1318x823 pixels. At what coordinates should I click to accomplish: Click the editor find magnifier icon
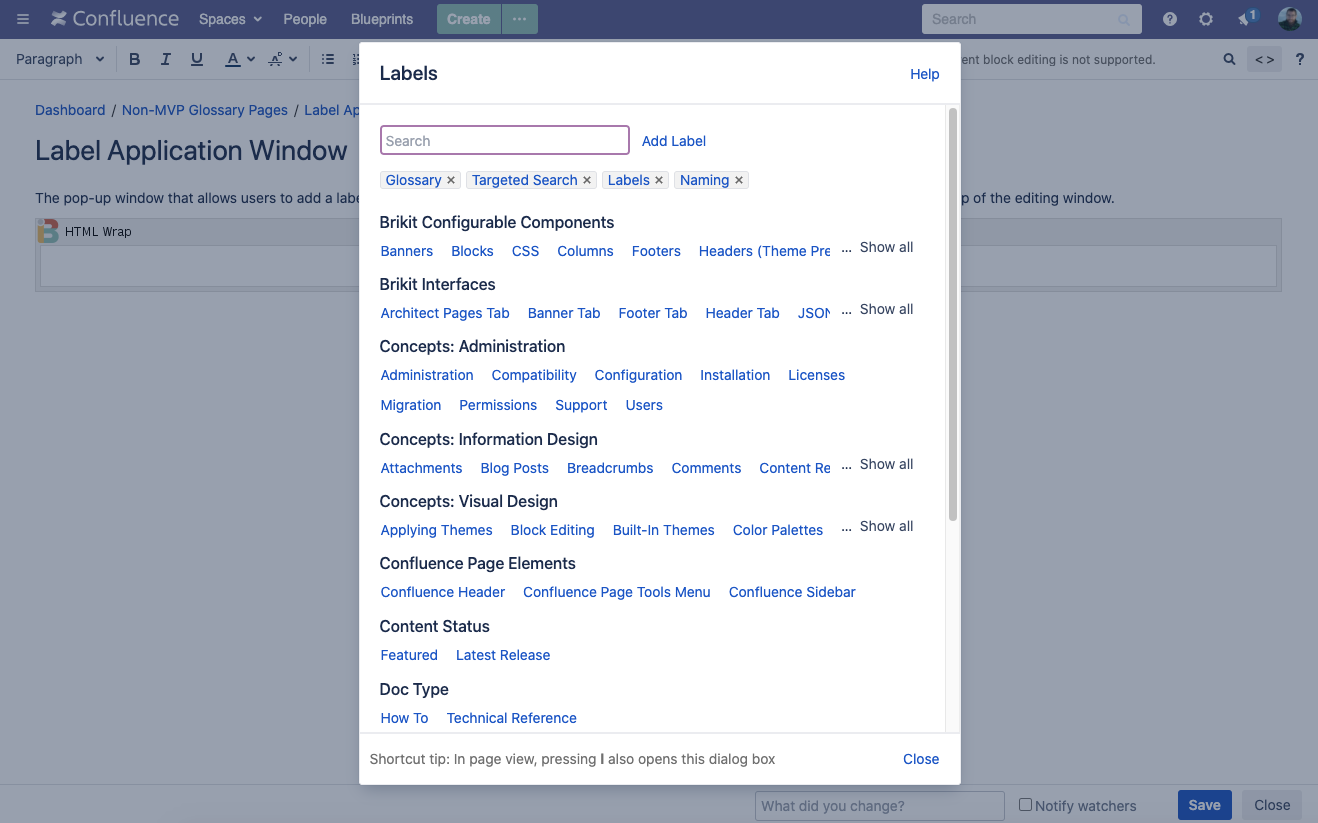click(x=1230, y=59)
